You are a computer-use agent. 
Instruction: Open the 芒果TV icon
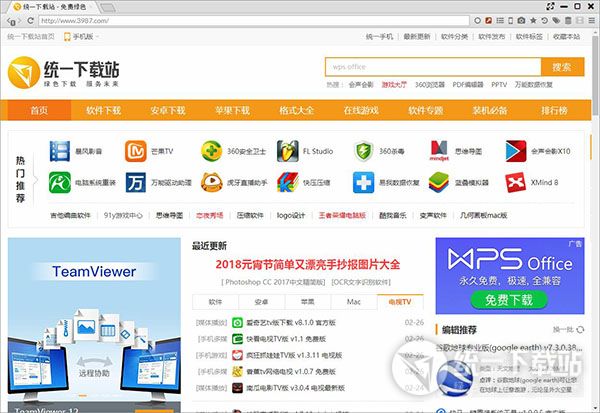click(x=135, y=151)
